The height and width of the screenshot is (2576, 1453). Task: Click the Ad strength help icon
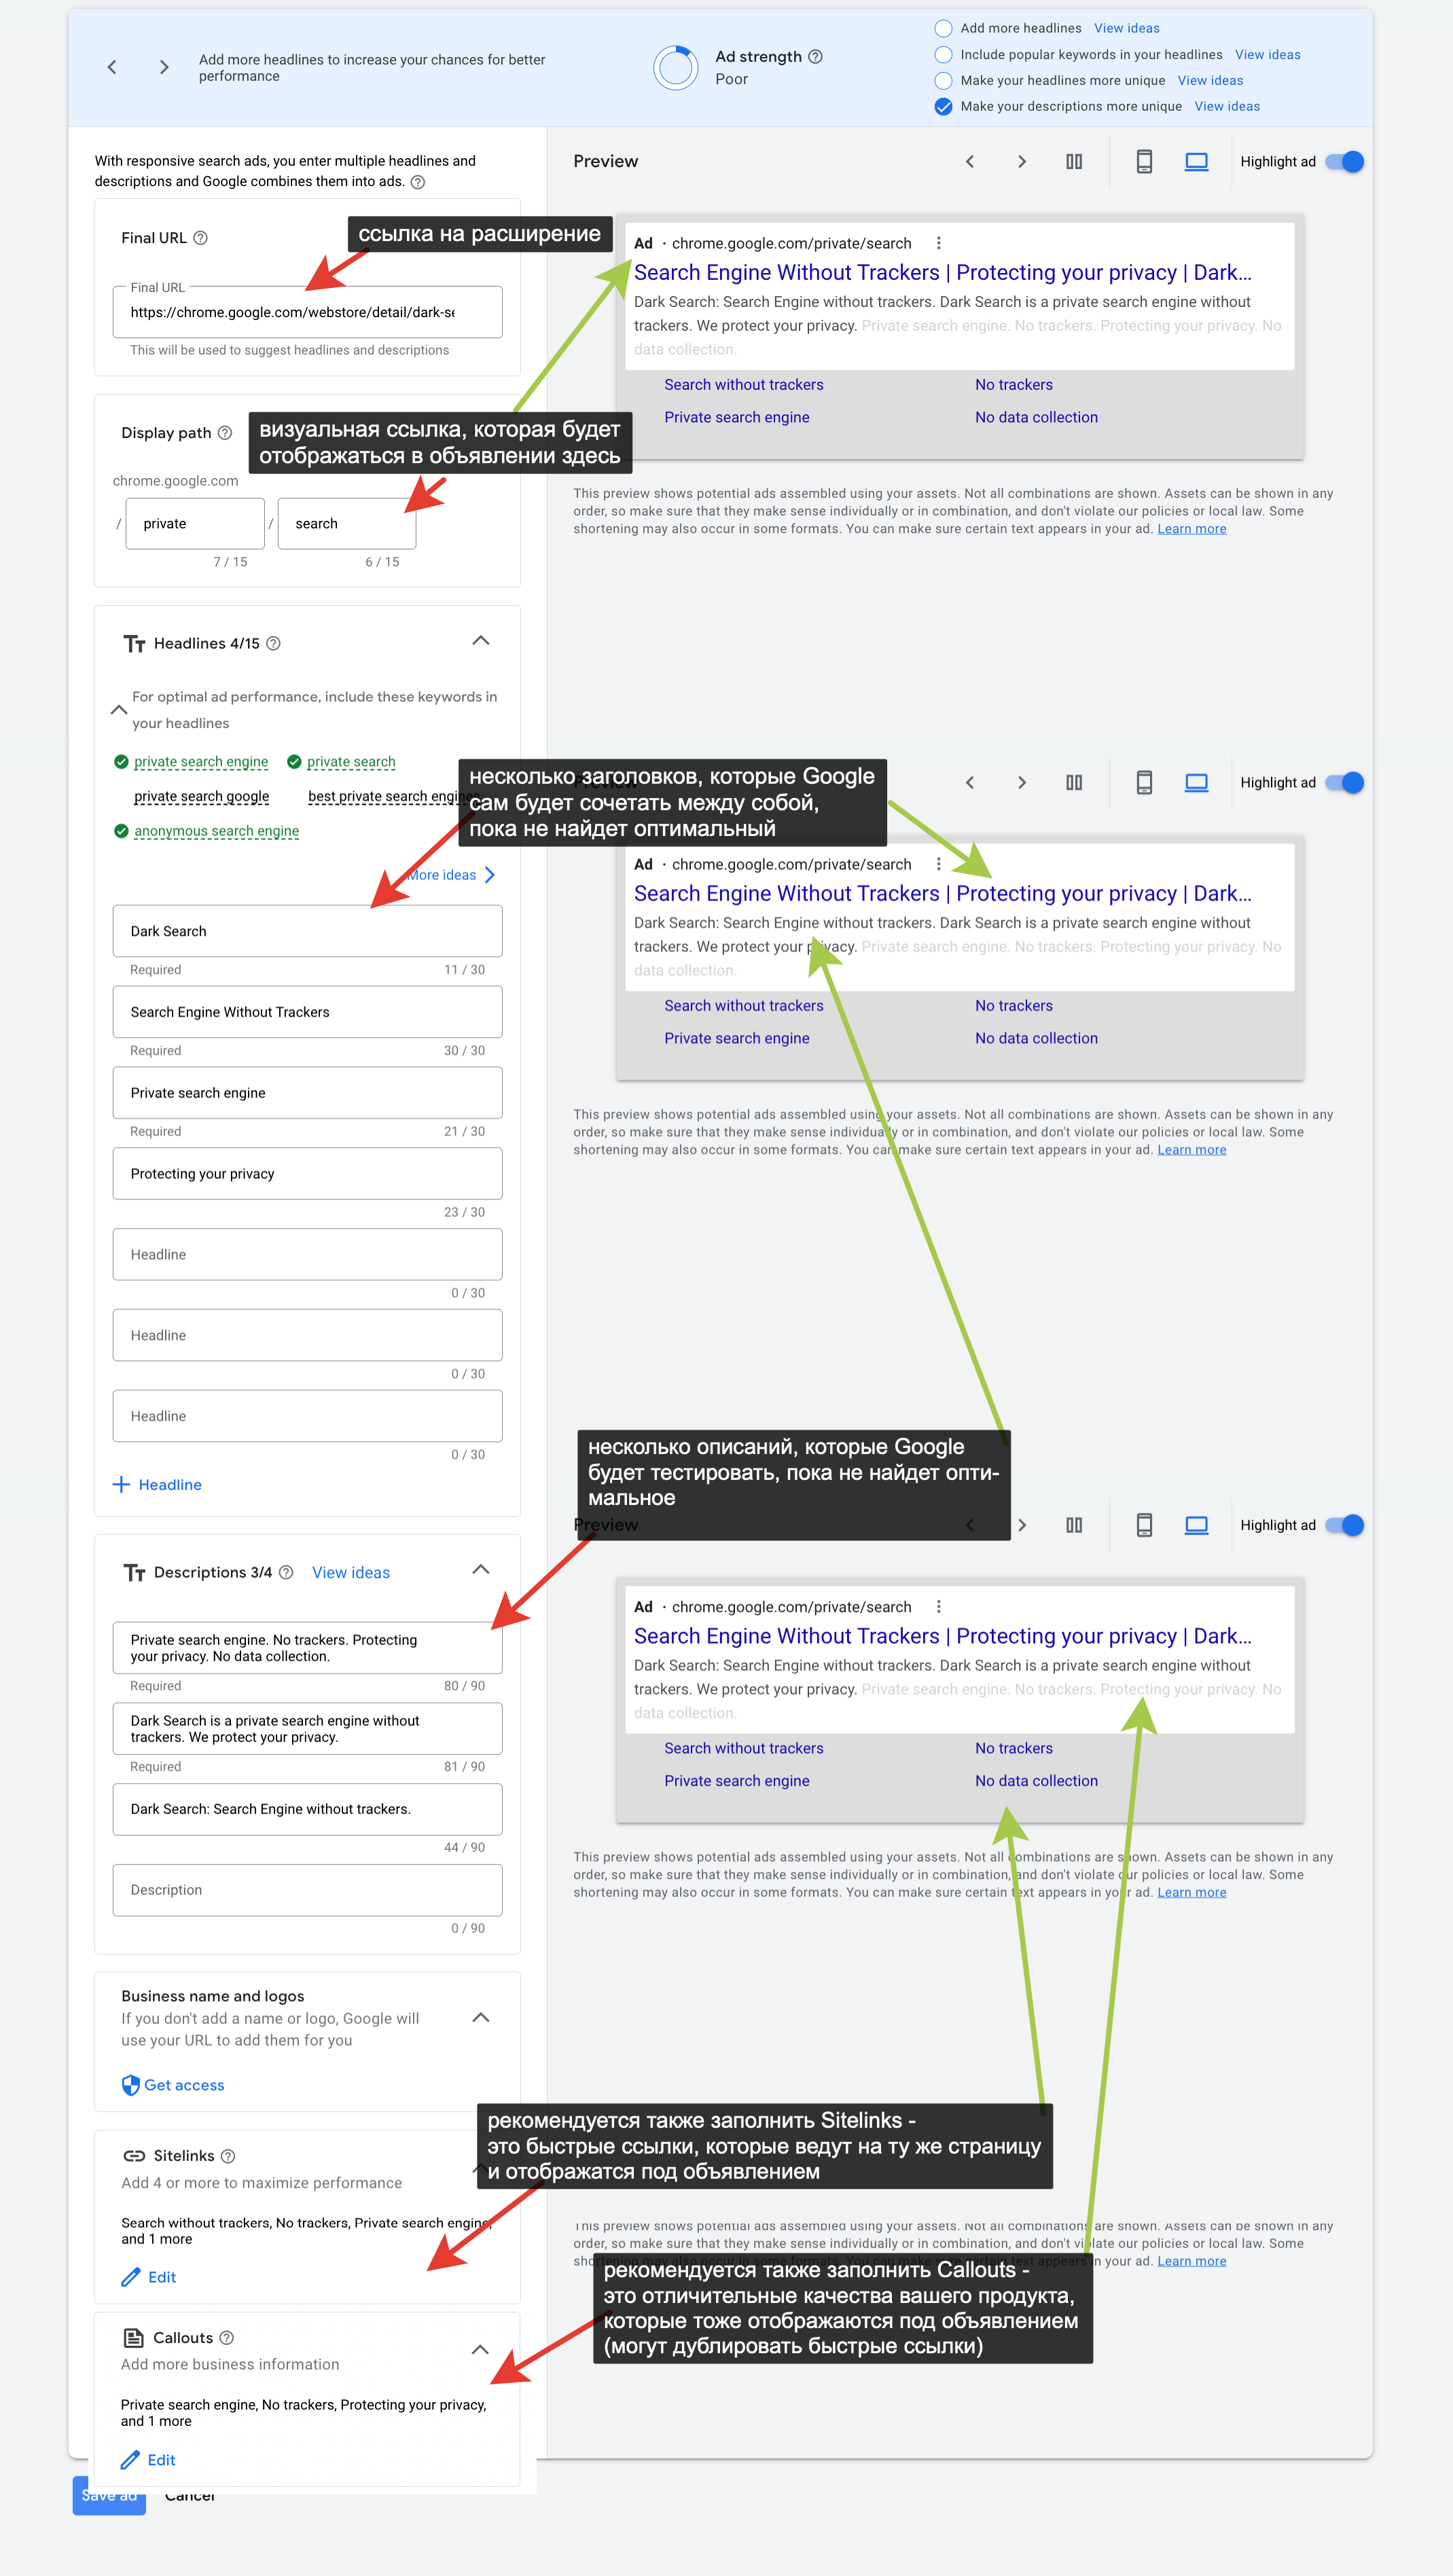coord(815,57)
